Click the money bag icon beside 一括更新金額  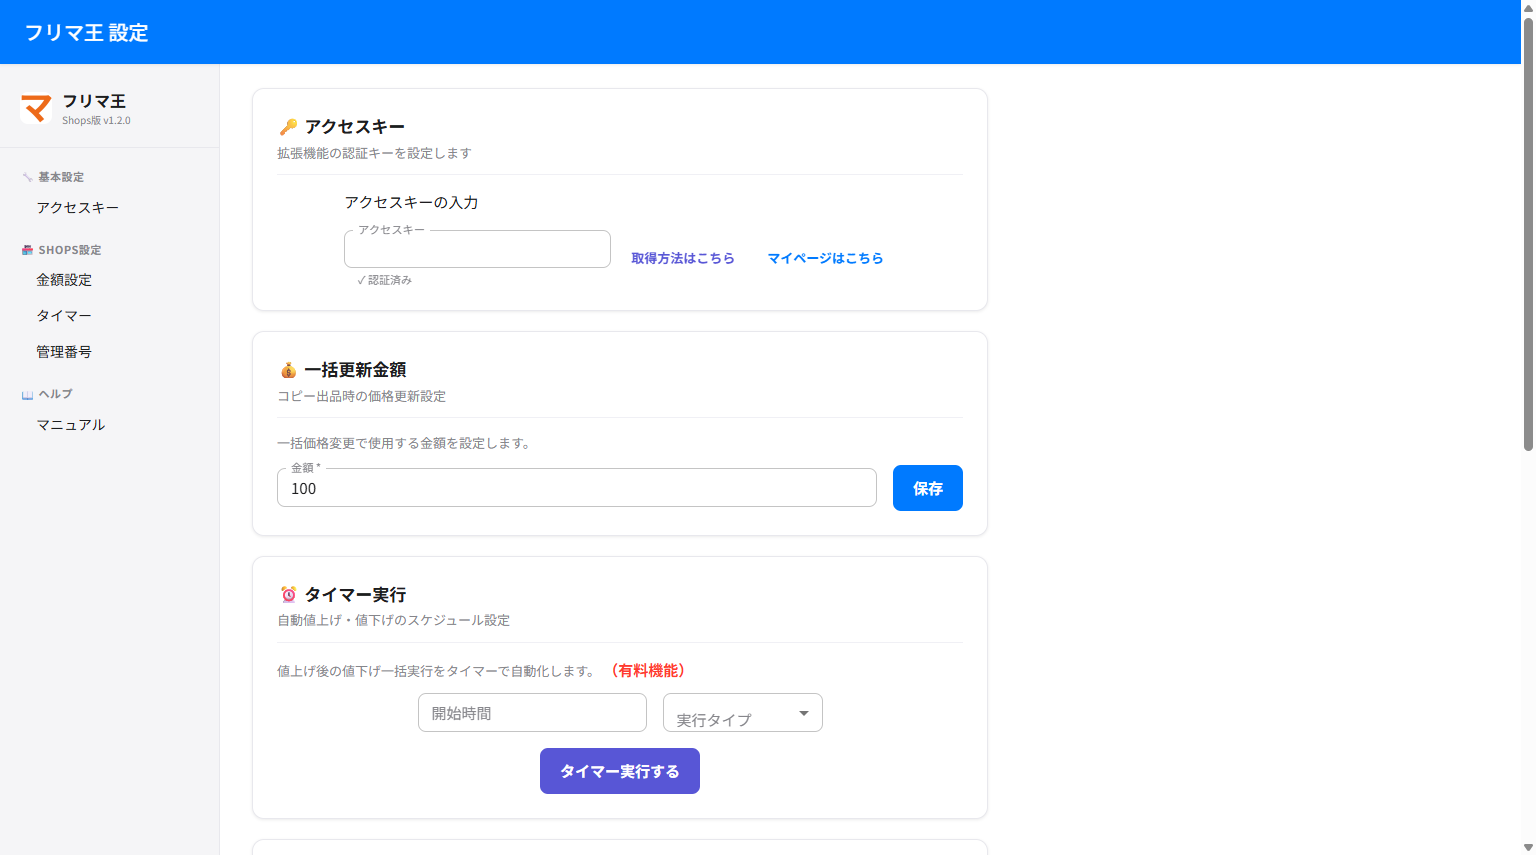[287, 369]
